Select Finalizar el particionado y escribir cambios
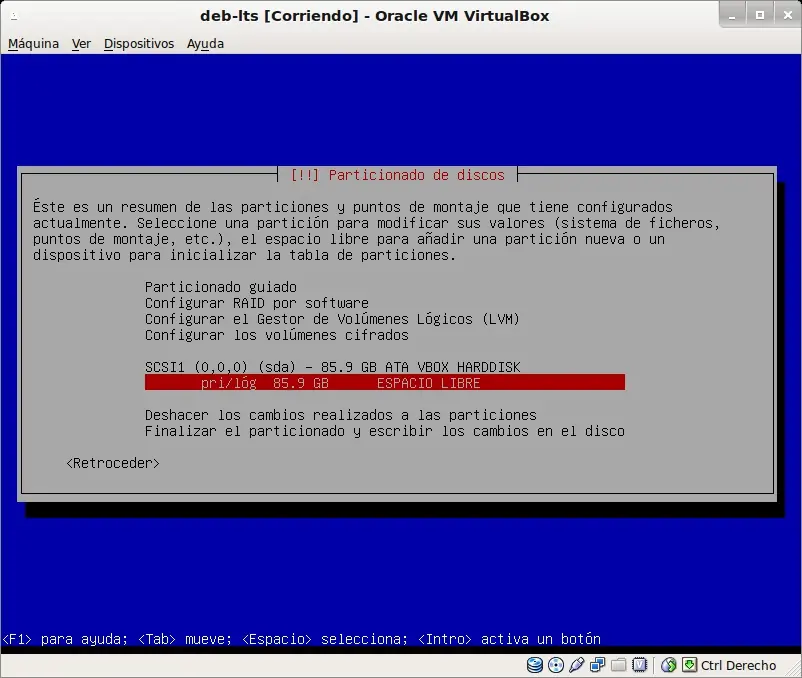This screenshot has height=678, width=802. (x=385, y=431)
